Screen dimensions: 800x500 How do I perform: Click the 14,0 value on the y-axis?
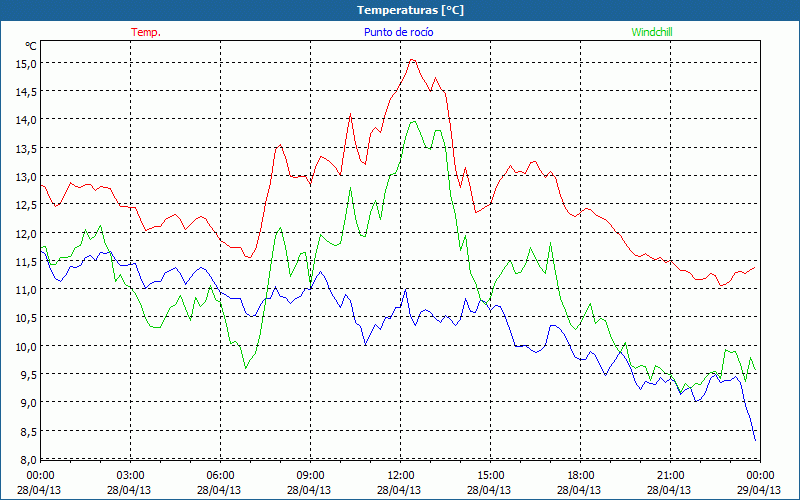pyautogui.click(x=27, y=120)
